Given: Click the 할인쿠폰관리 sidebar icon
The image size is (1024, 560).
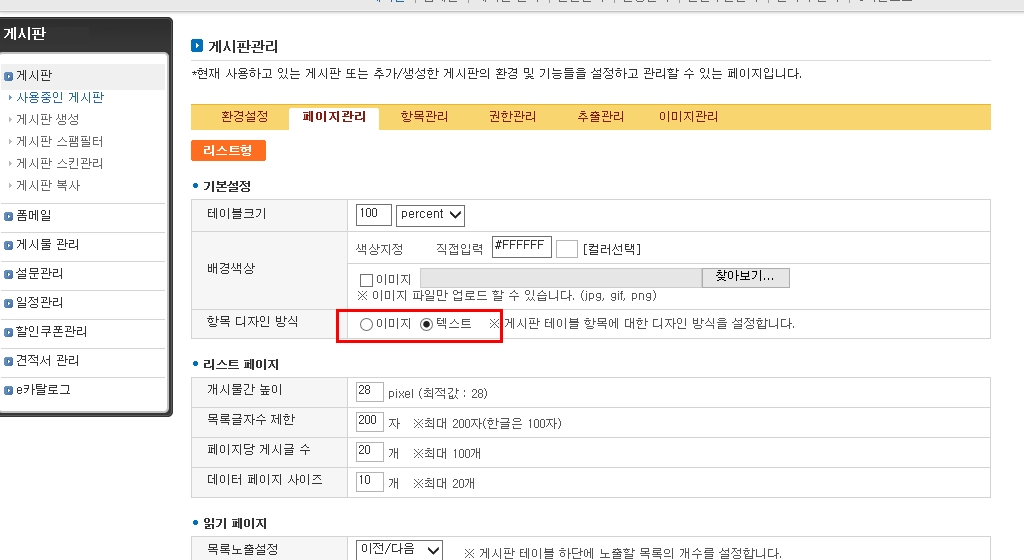Looking at the screenshot, I should (9, 332).
